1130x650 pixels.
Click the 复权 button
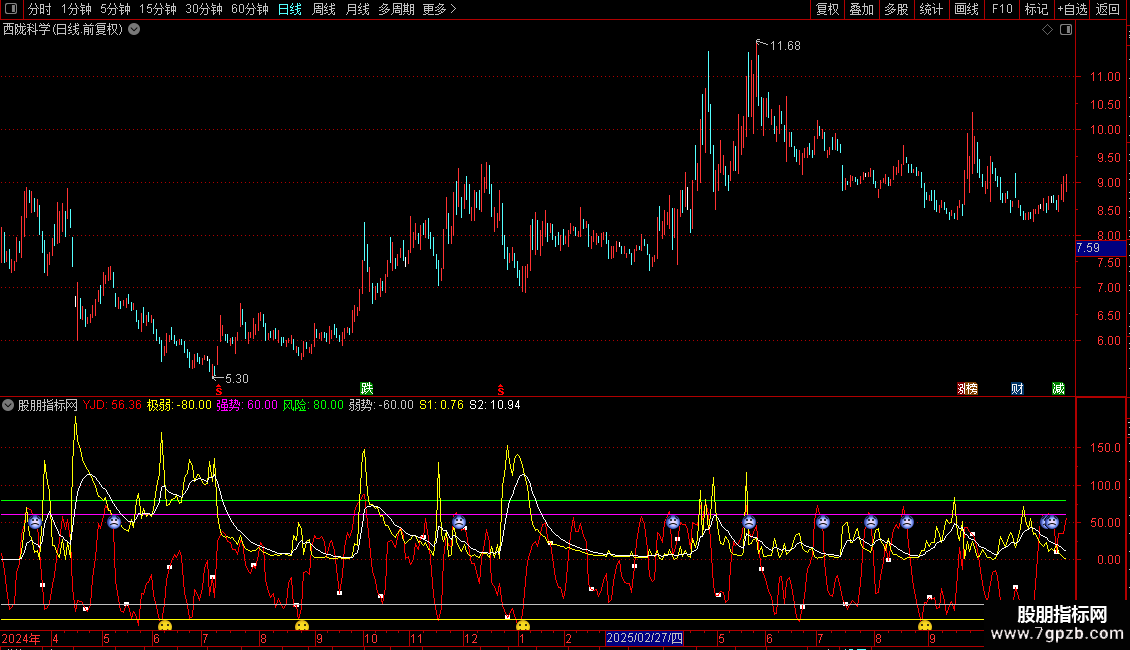pos(827,9)
